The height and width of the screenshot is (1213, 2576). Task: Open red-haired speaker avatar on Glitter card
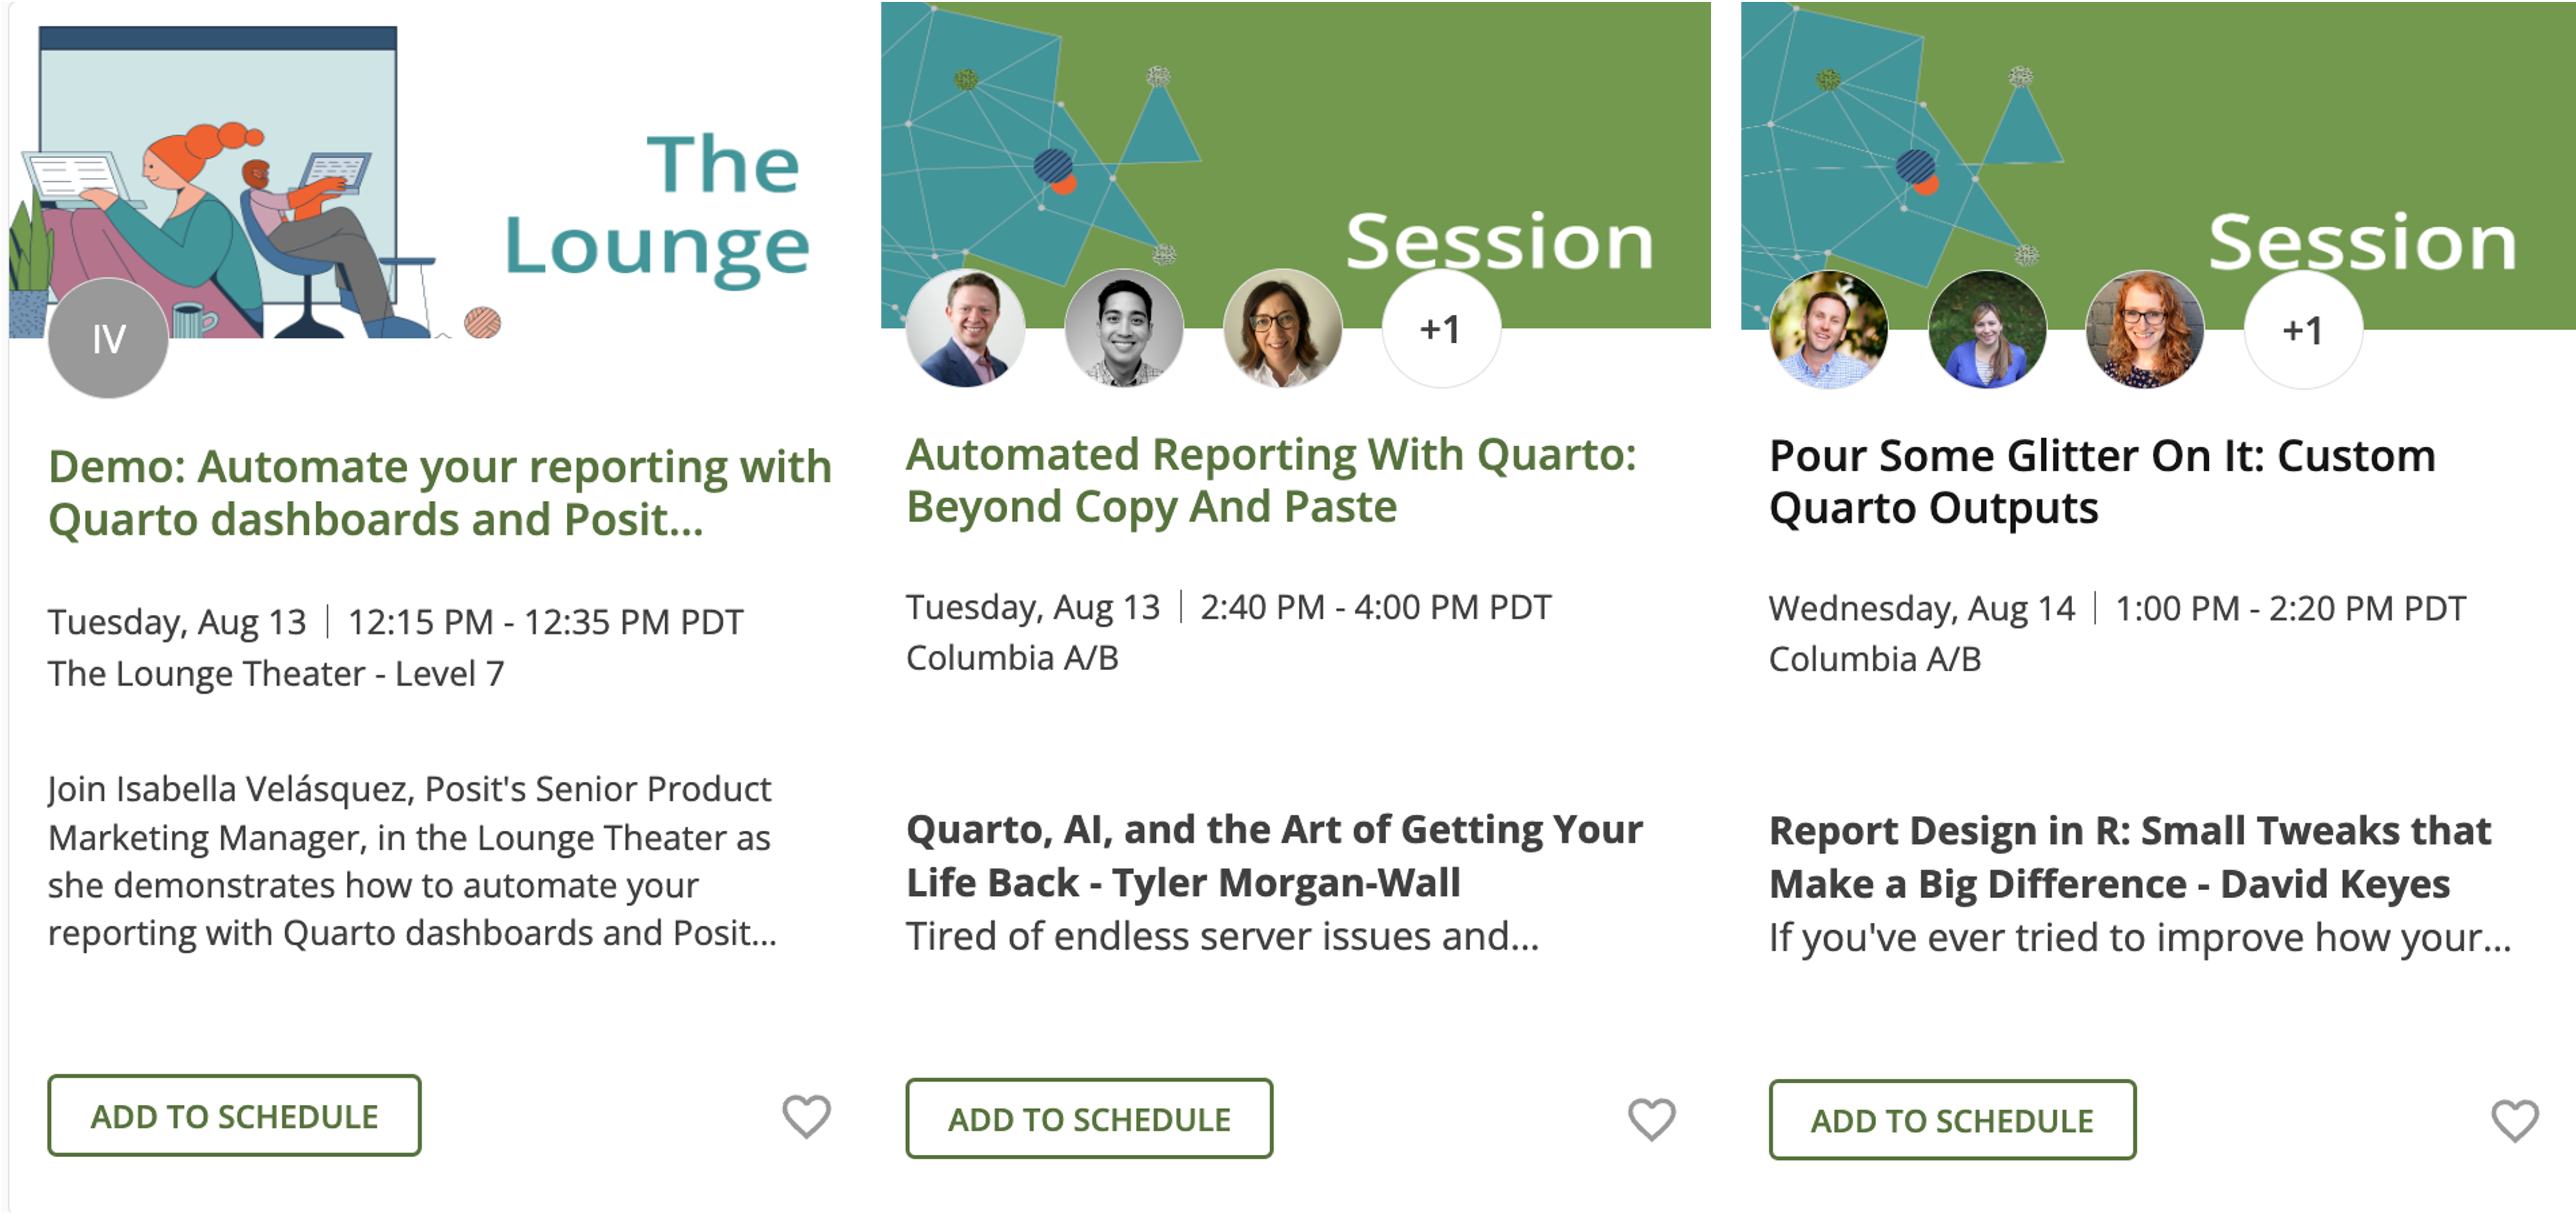tap(2145, 329)
